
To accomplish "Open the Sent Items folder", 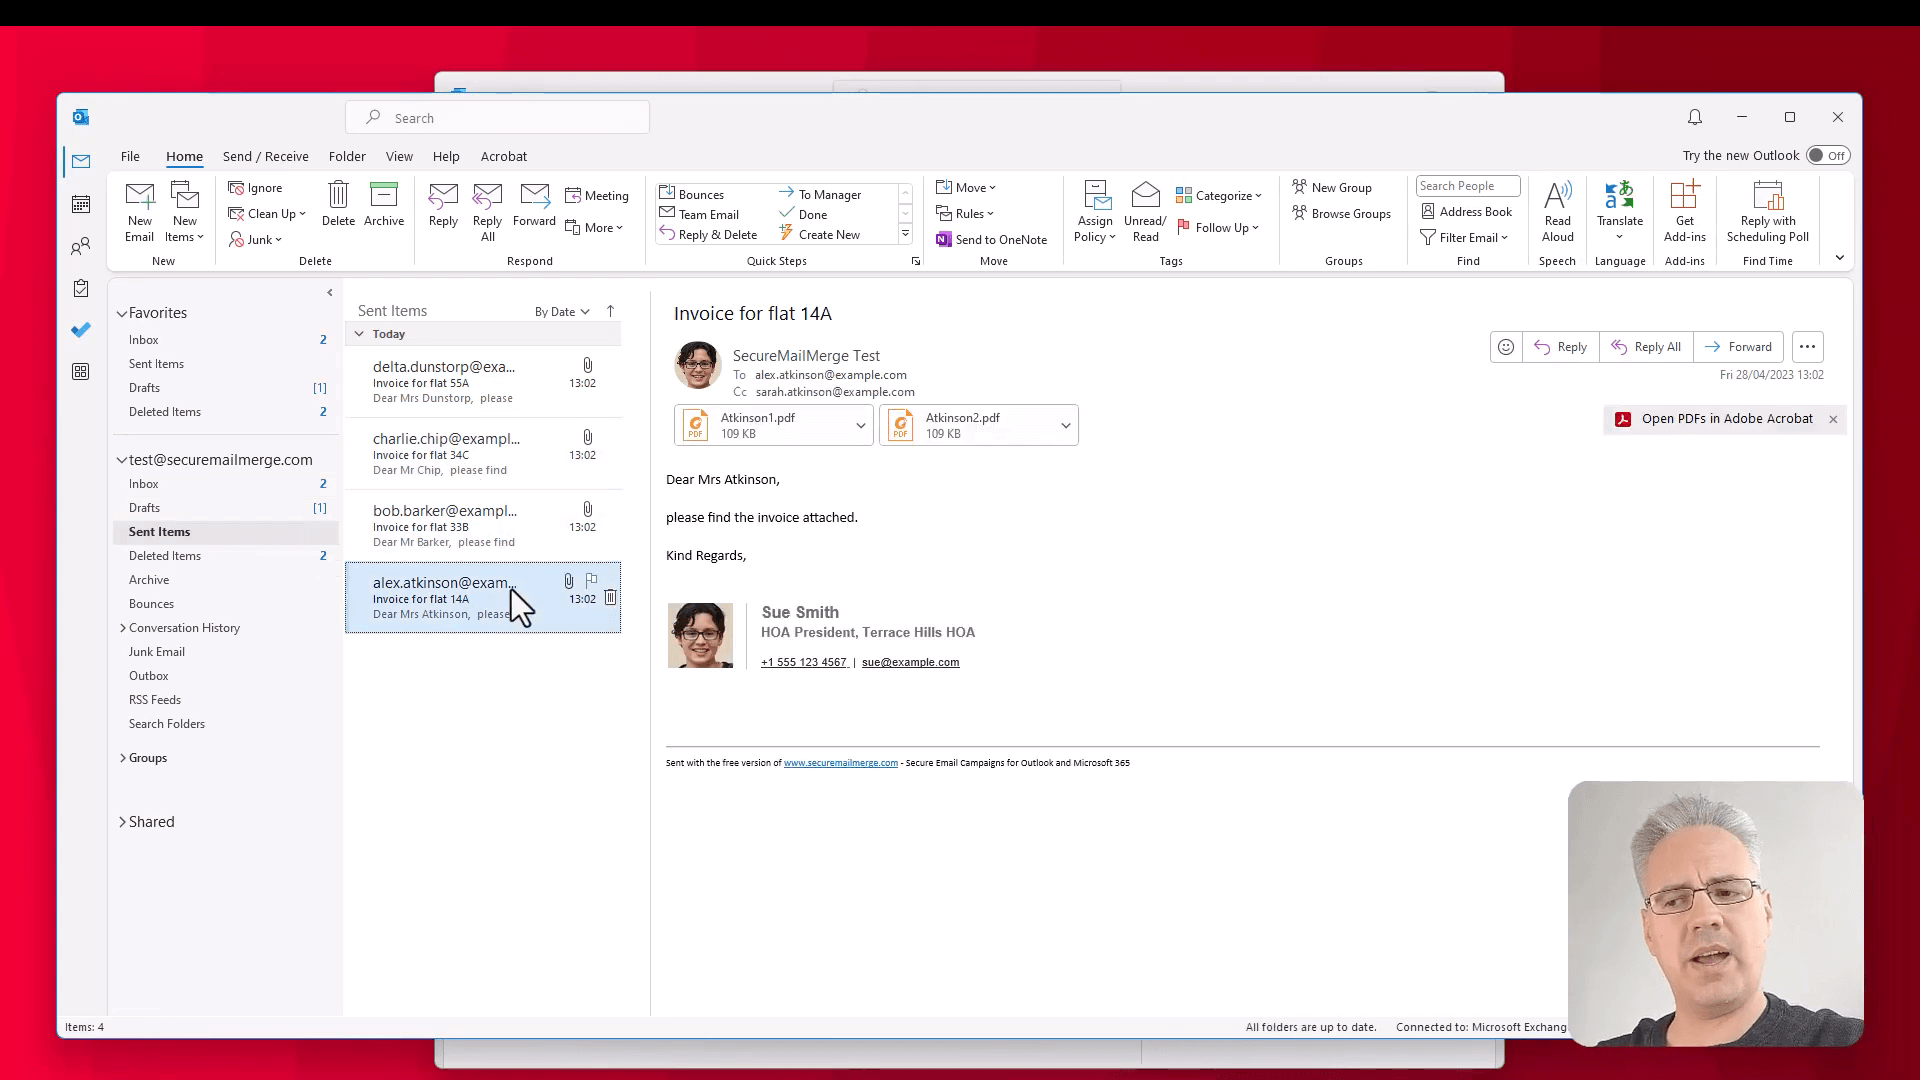I will point(158,530).
